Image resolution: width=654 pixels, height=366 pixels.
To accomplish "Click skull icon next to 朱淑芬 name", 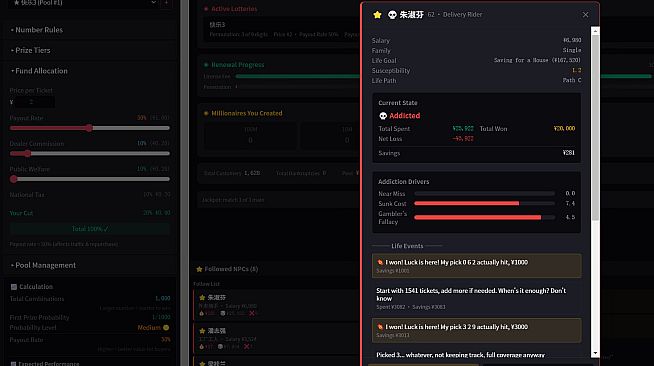I will click(392, 15).
